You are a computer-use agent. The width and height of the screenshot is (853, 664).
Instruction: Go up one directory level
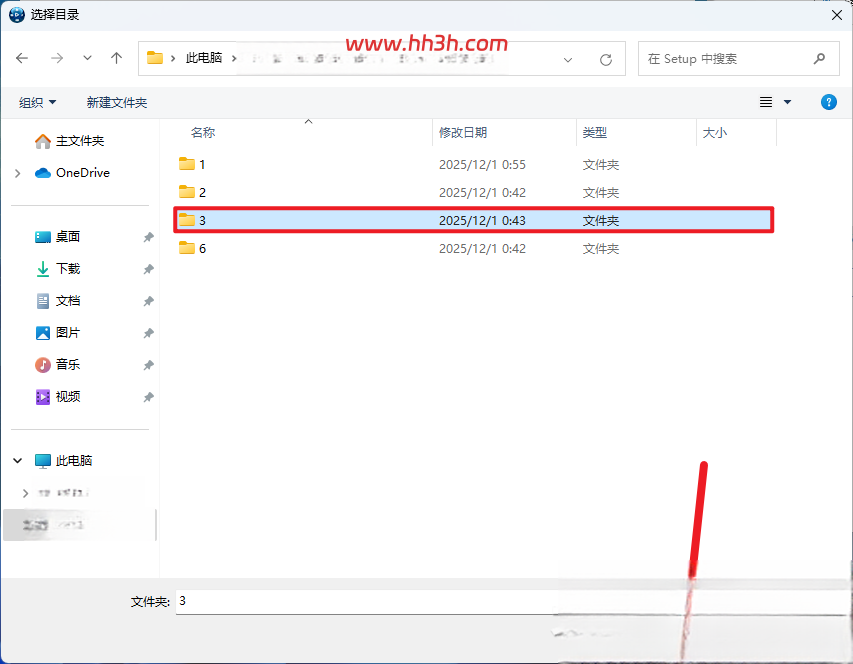(116, 58)
